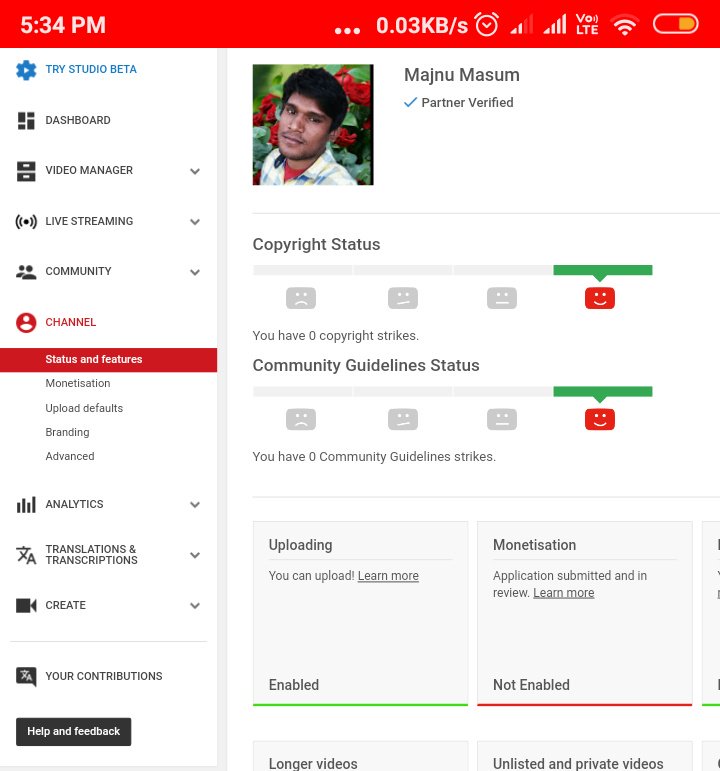
Task: Select the Channel menu label
Action: tap(71, 323)
